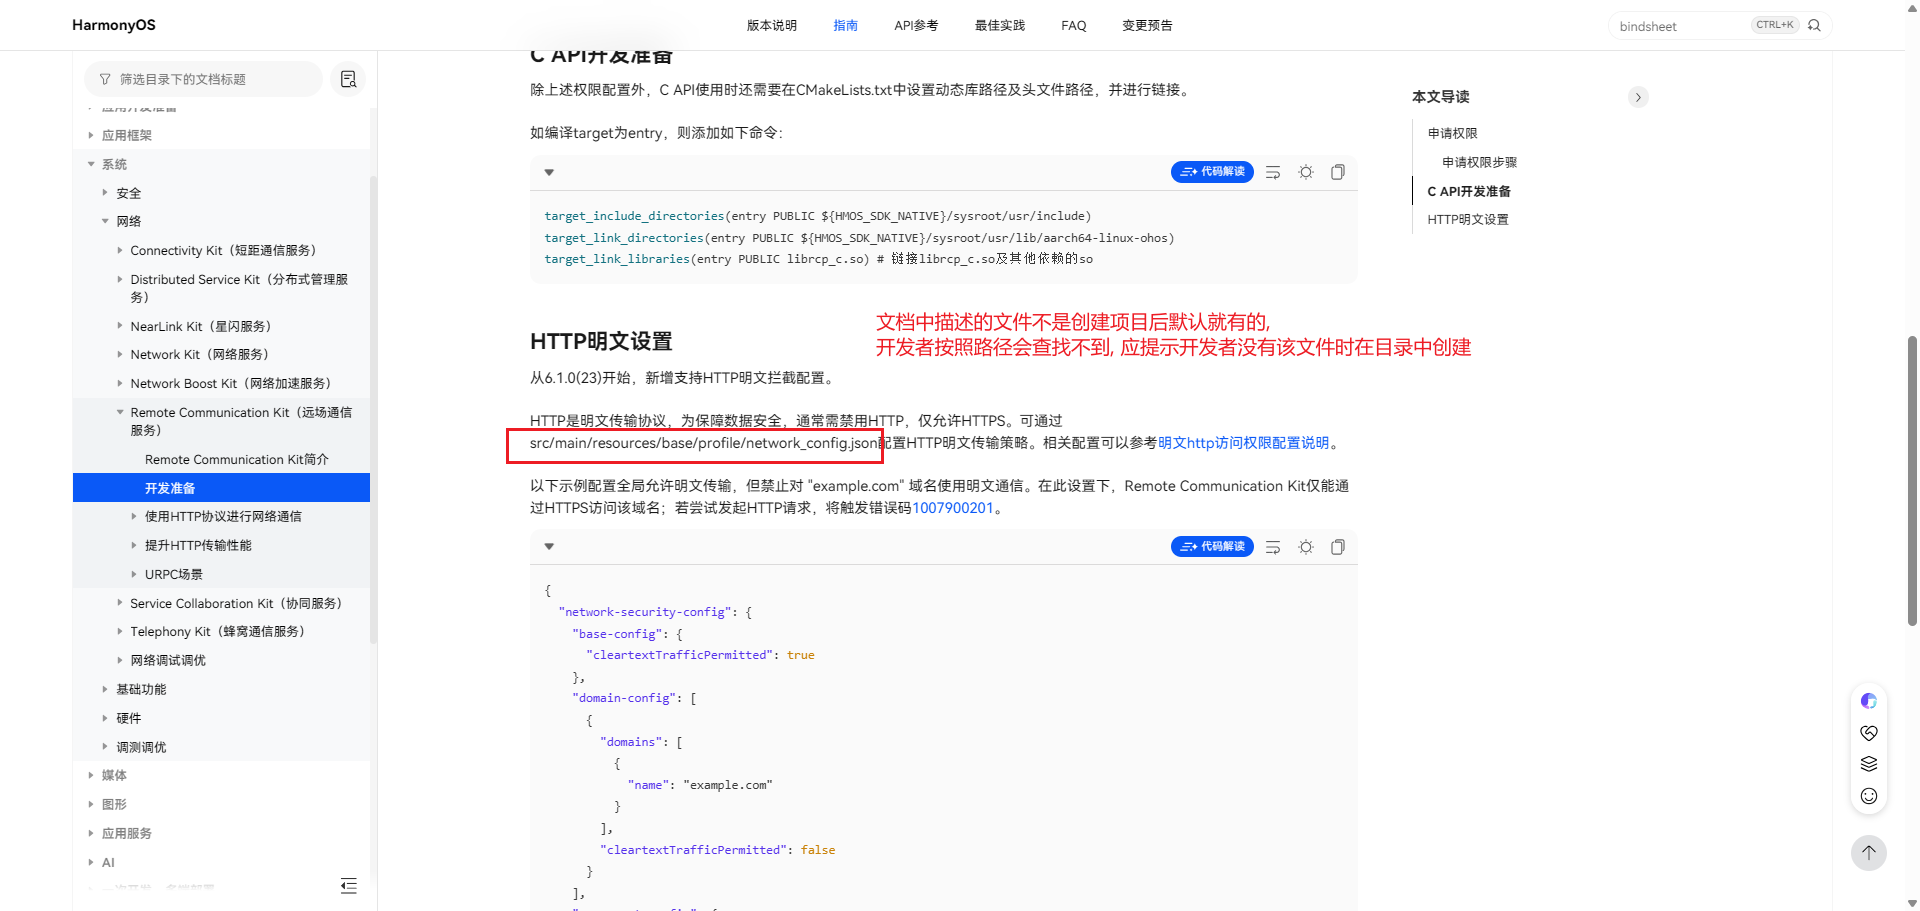Expand 网络调试调优 tree item
The height and width of the screenshot is (911, 1920).
120,660
